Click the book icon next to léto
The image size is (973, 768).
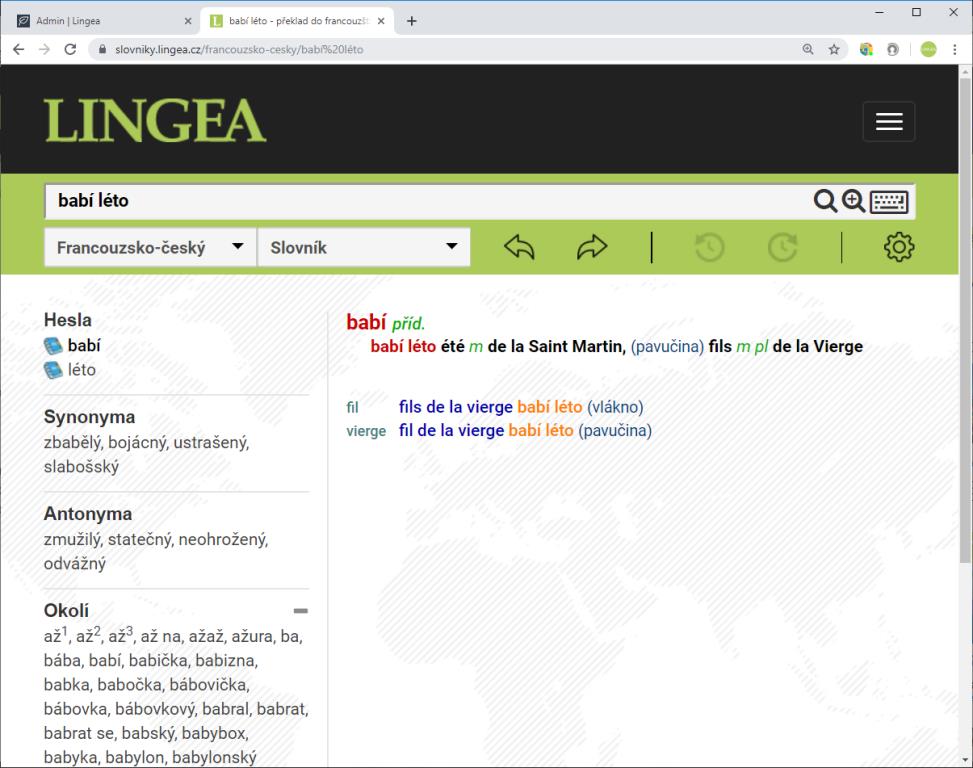(53, 370)
